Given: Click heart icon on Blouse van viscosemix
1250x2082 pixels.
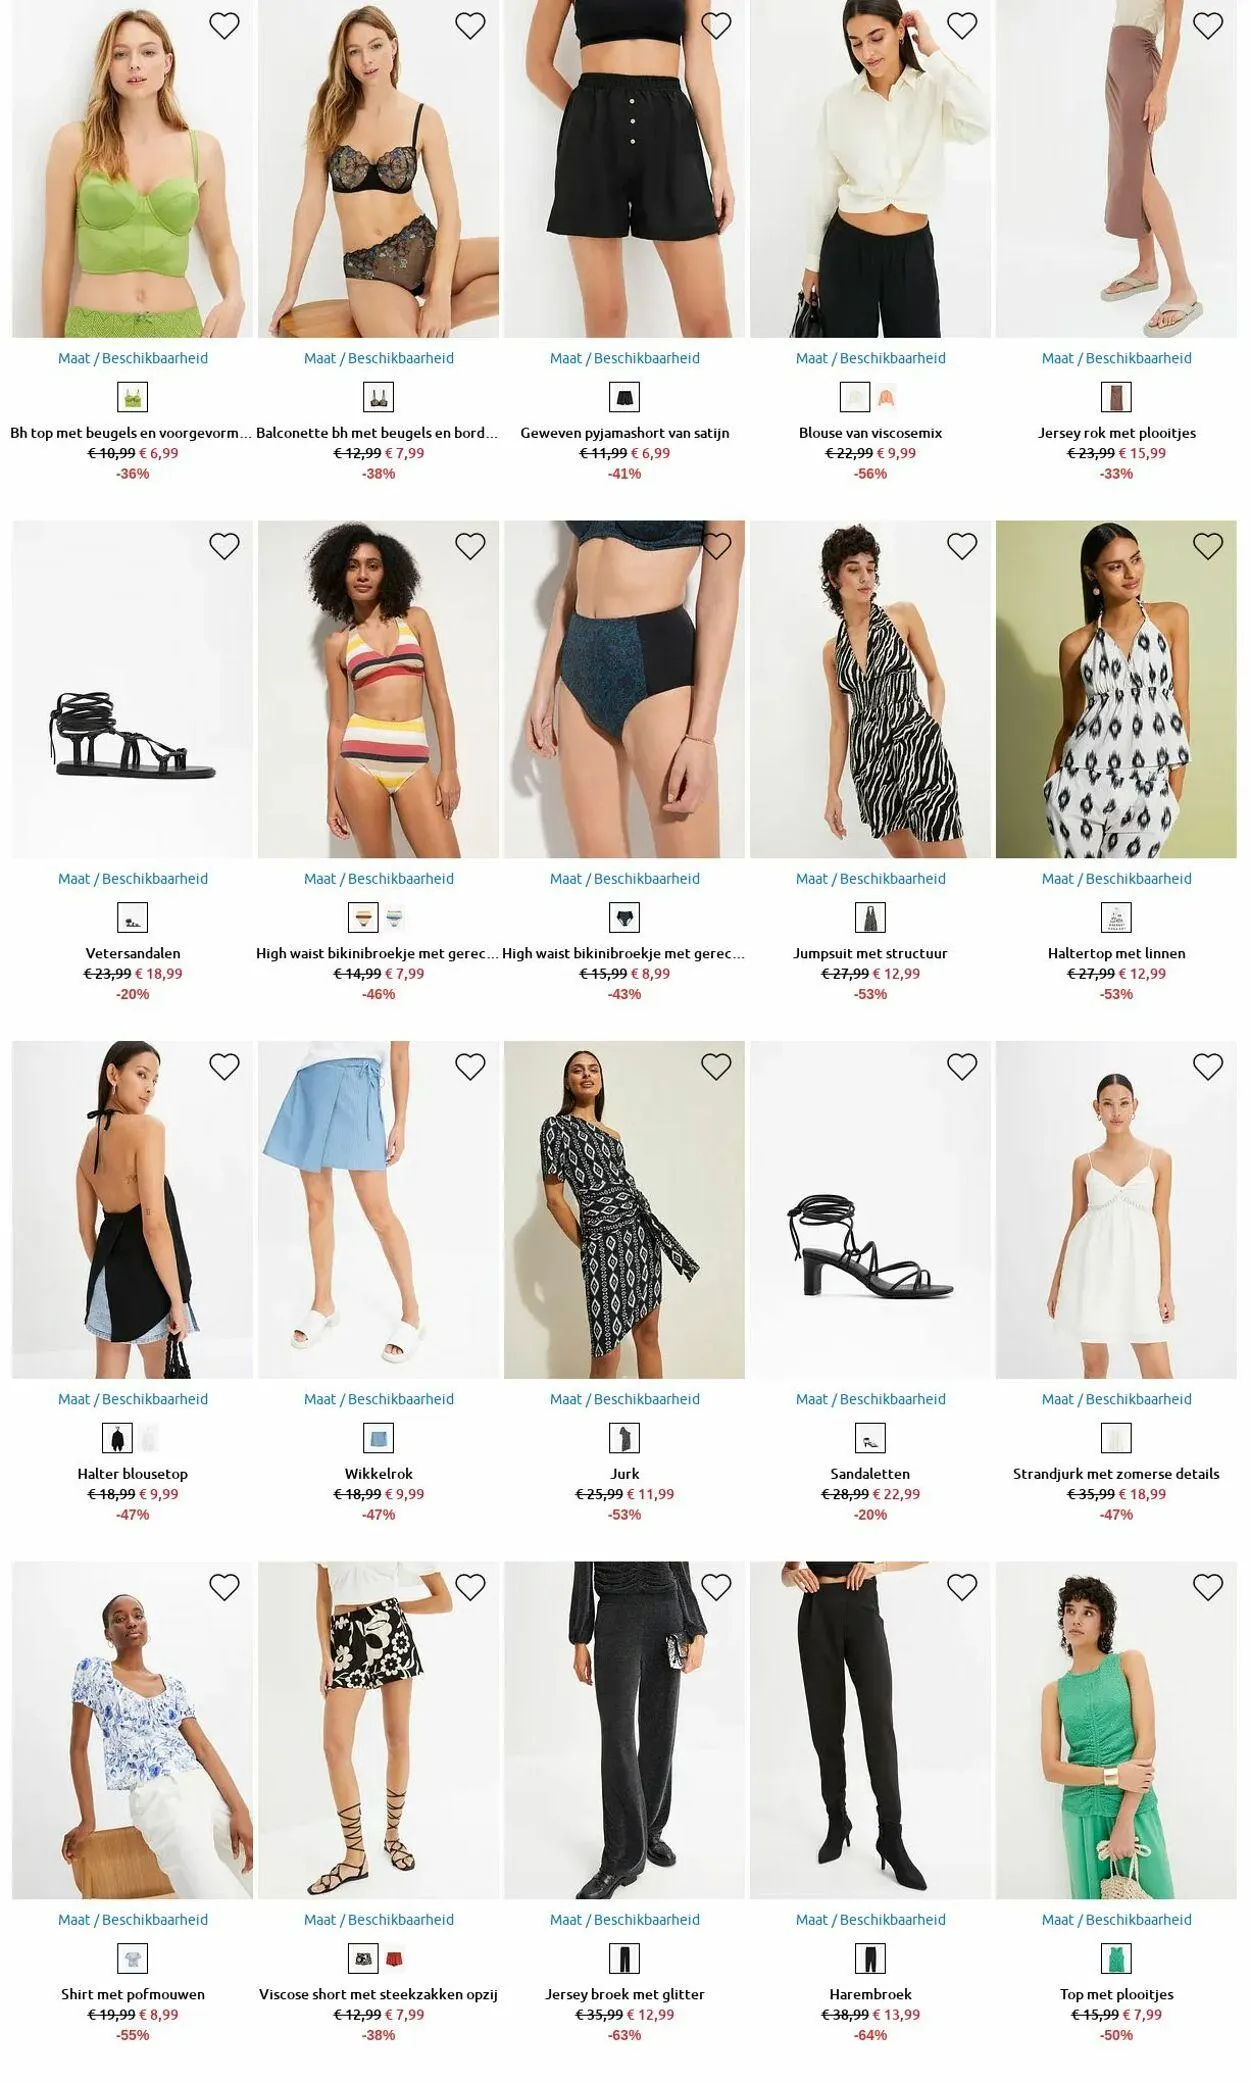Looking at the screenshot, I should pyautogui.click(x=962, y=26).
